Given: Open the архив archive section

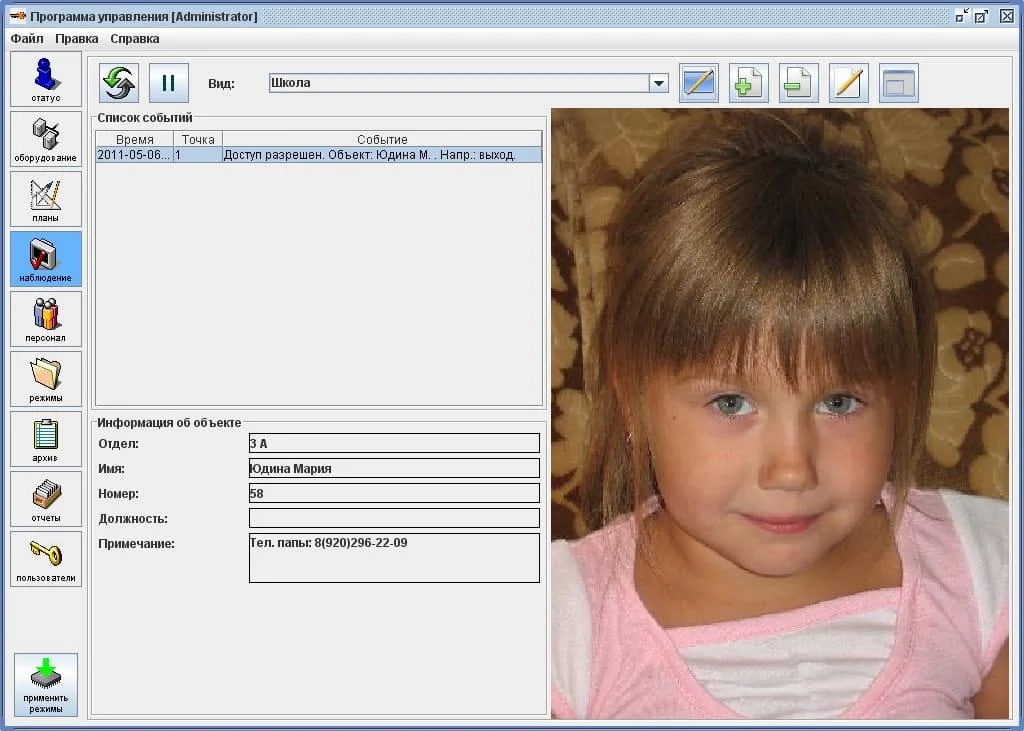Looking at the screenshot, I should [46, 439].
